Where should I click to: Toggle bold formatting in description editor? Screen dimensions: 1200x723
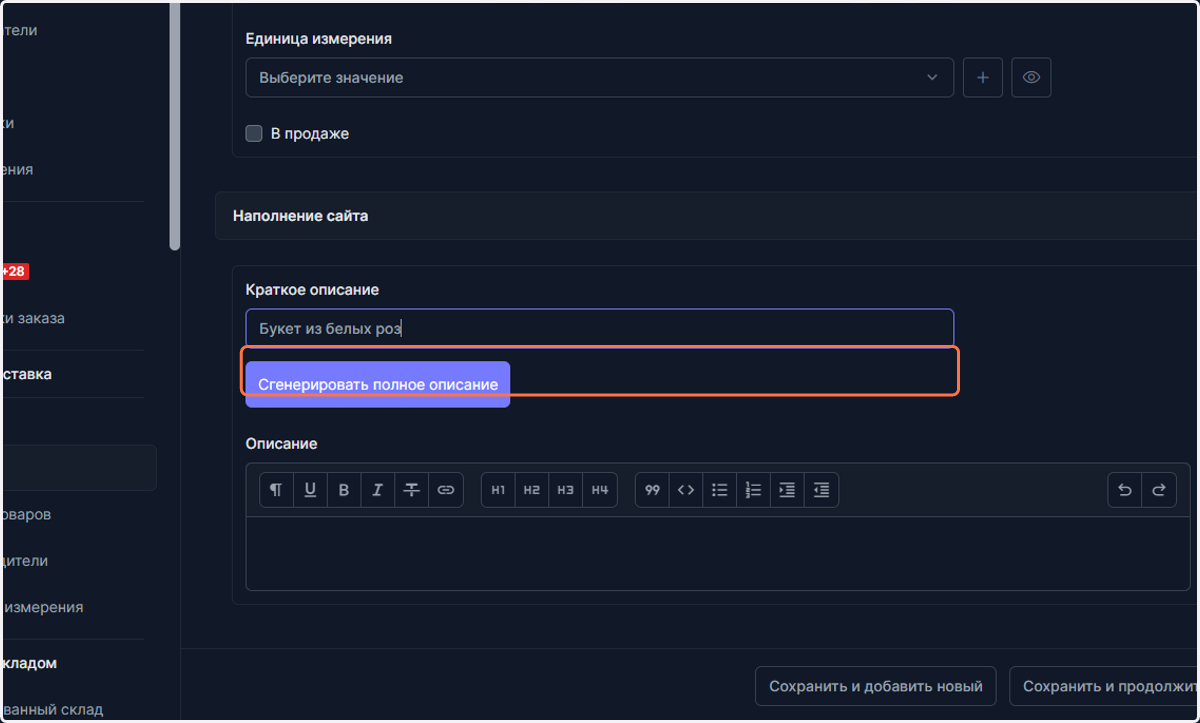[344, 490]
